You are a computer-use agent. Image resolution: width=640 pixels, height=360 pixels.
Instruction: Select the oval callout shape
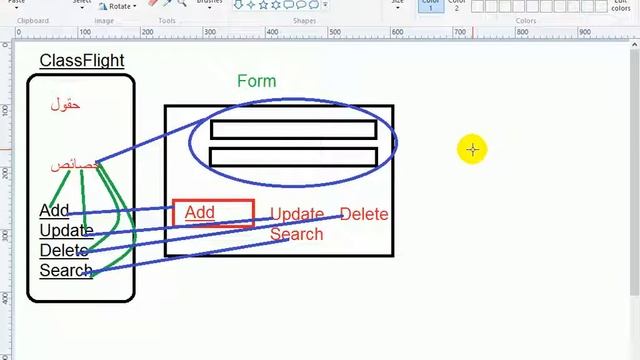(301, 4)
